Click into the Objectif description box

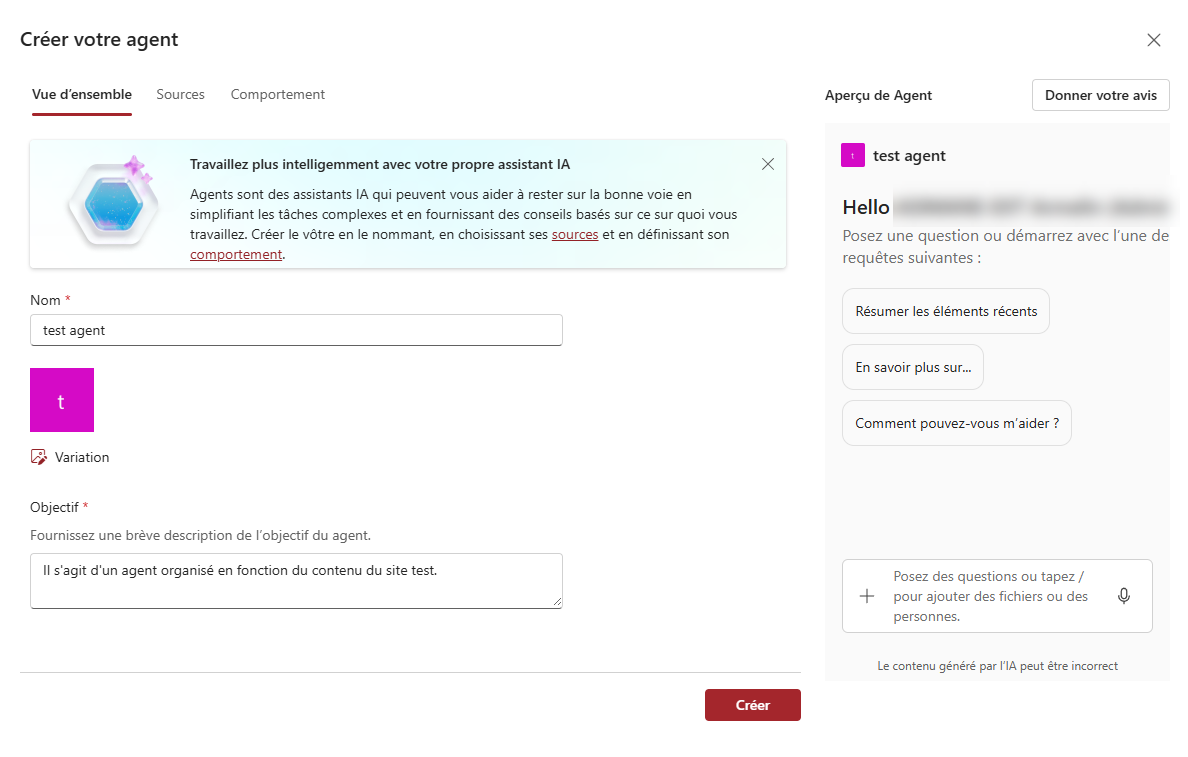[x=296, y=580]
